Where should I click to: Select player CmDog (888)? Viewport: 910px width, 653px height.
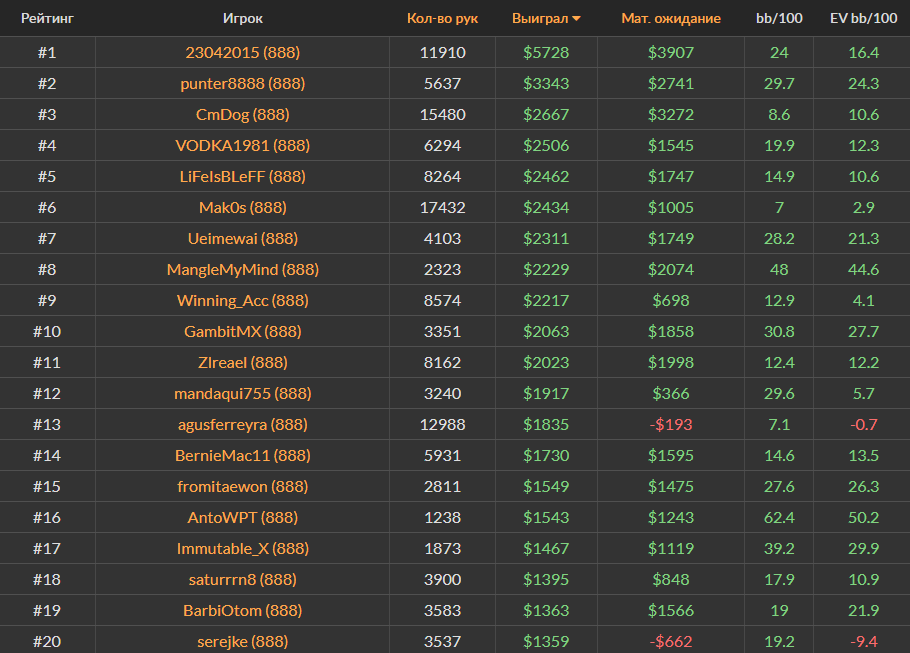(x=242, y=114)
